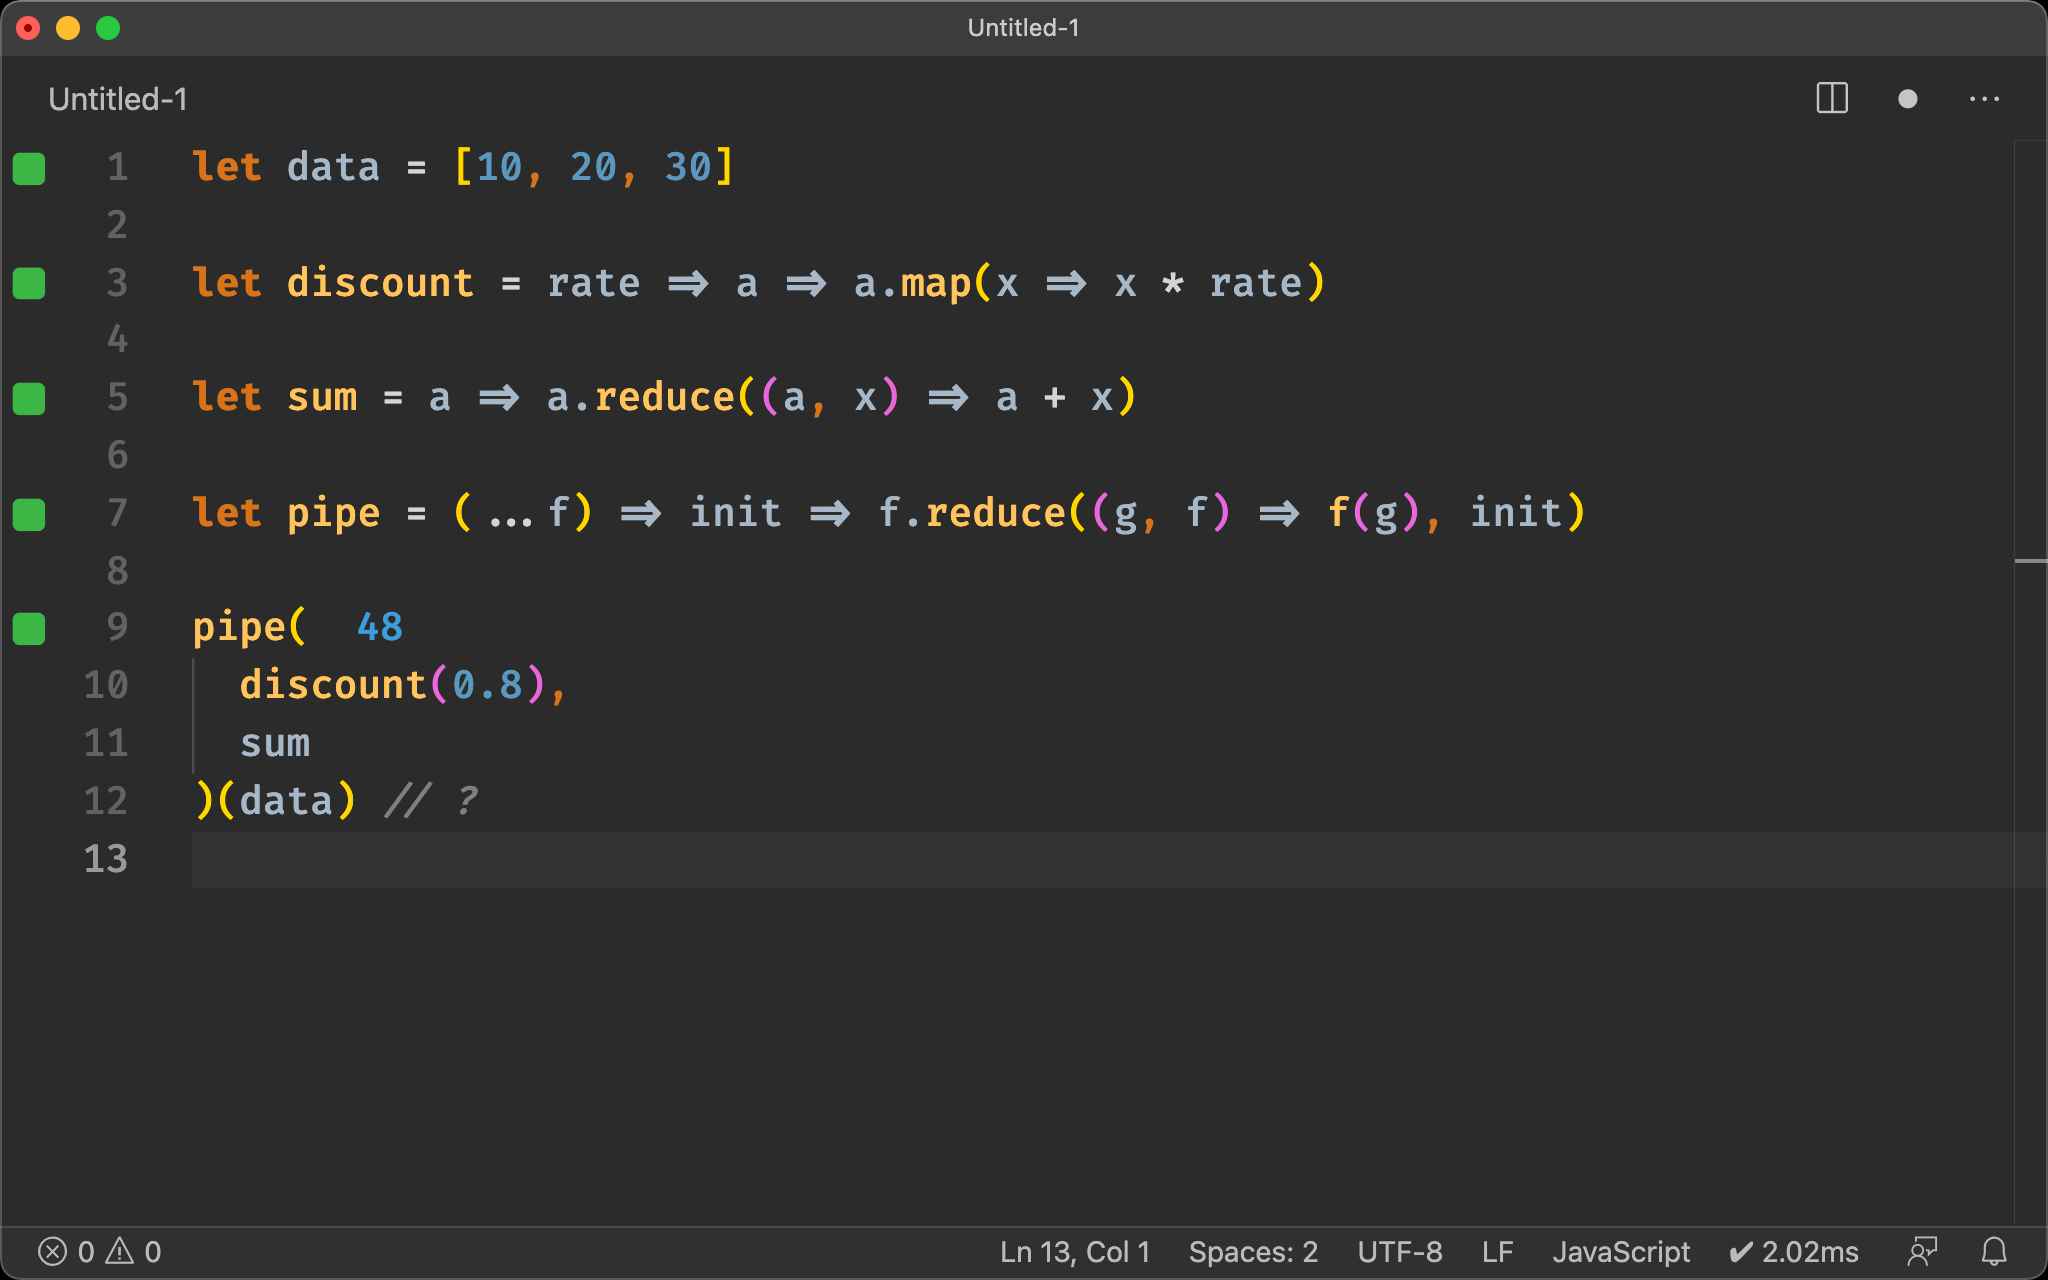Click line number 10 in the gutter
The width and height of the screenshot is (2048, 1280).
pos(106,686)
